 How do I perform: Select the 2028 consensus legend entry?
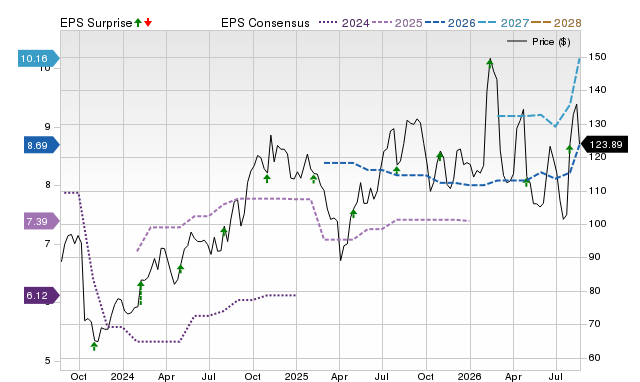(x=556, y=23)
